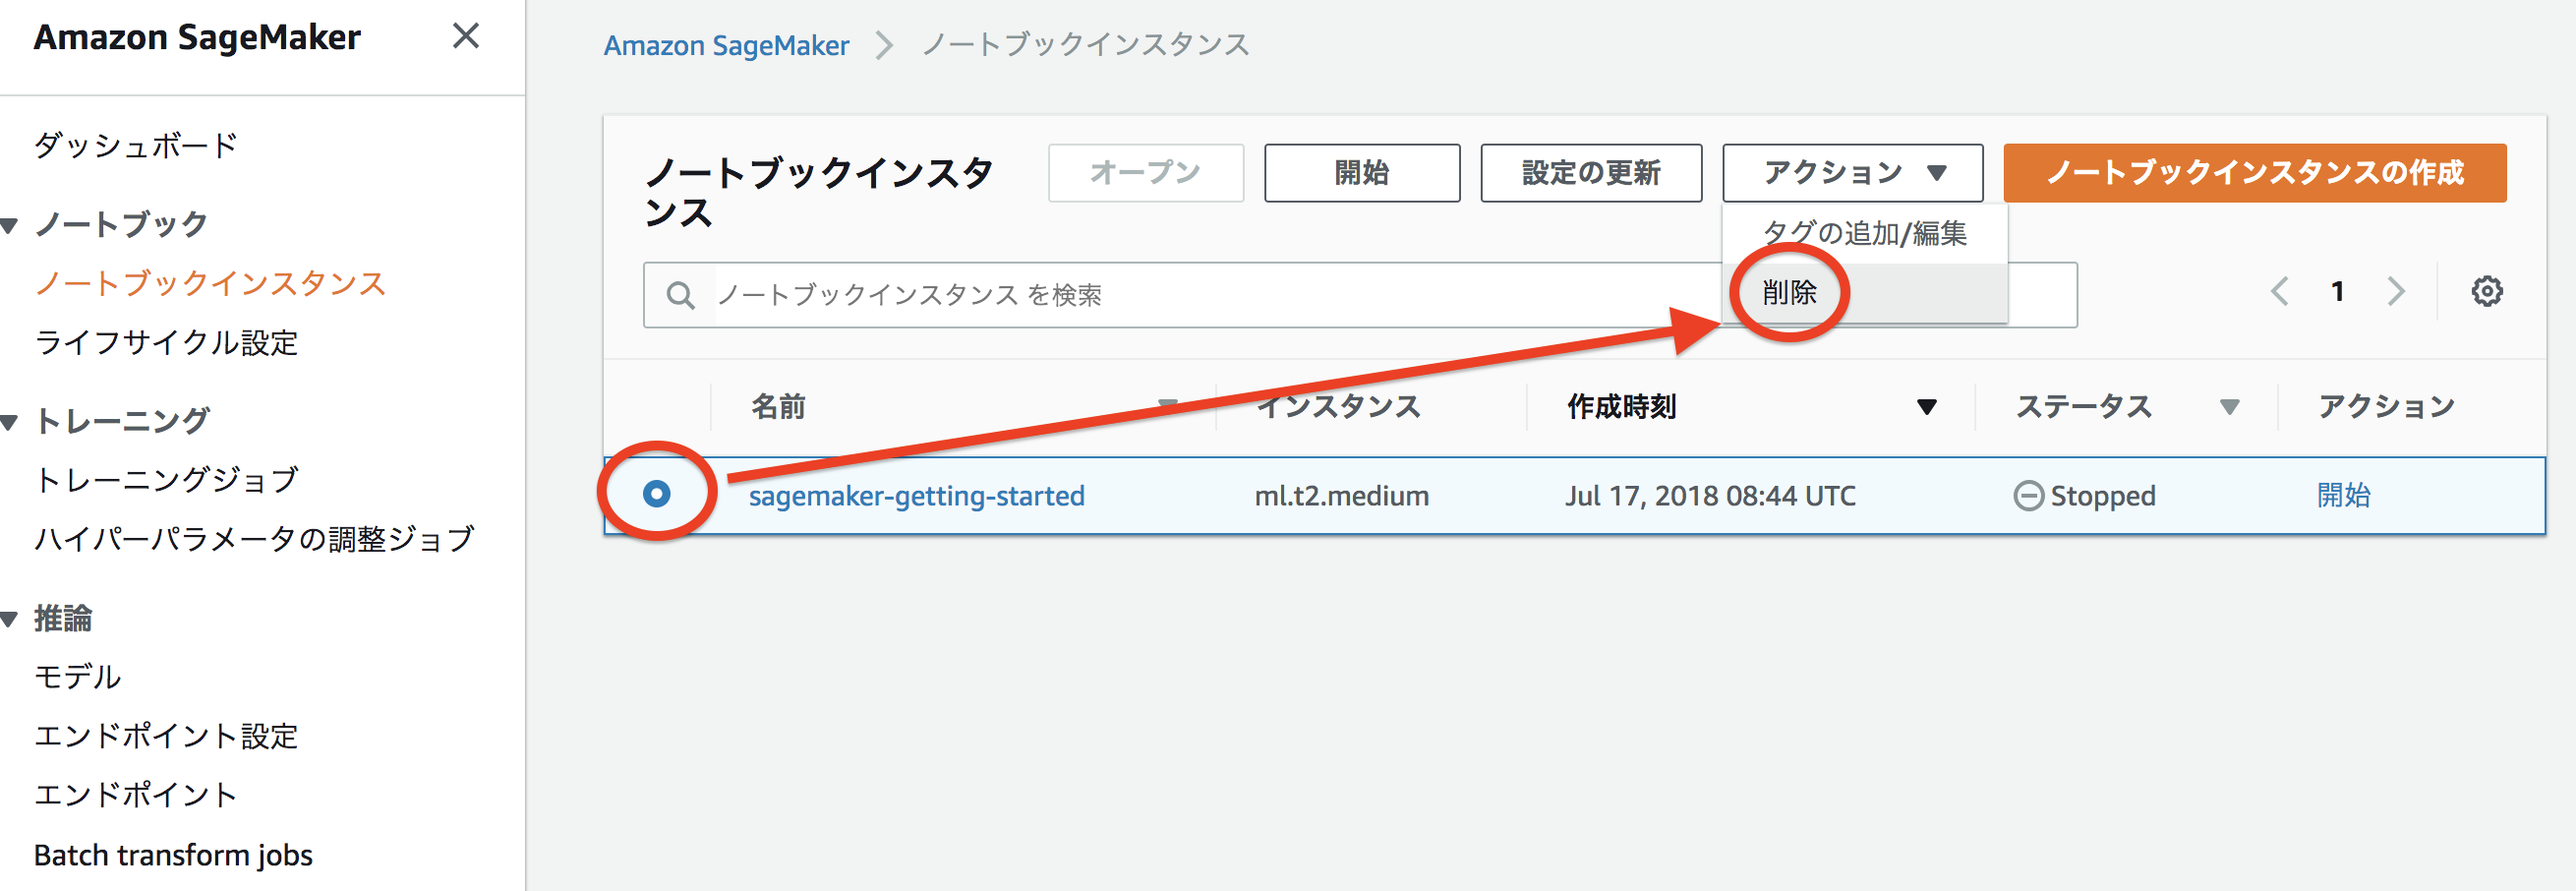Screen dimensions: 2576x891
Task: Click the 開始 toolbar button
Action: [x=1362, y=173]
